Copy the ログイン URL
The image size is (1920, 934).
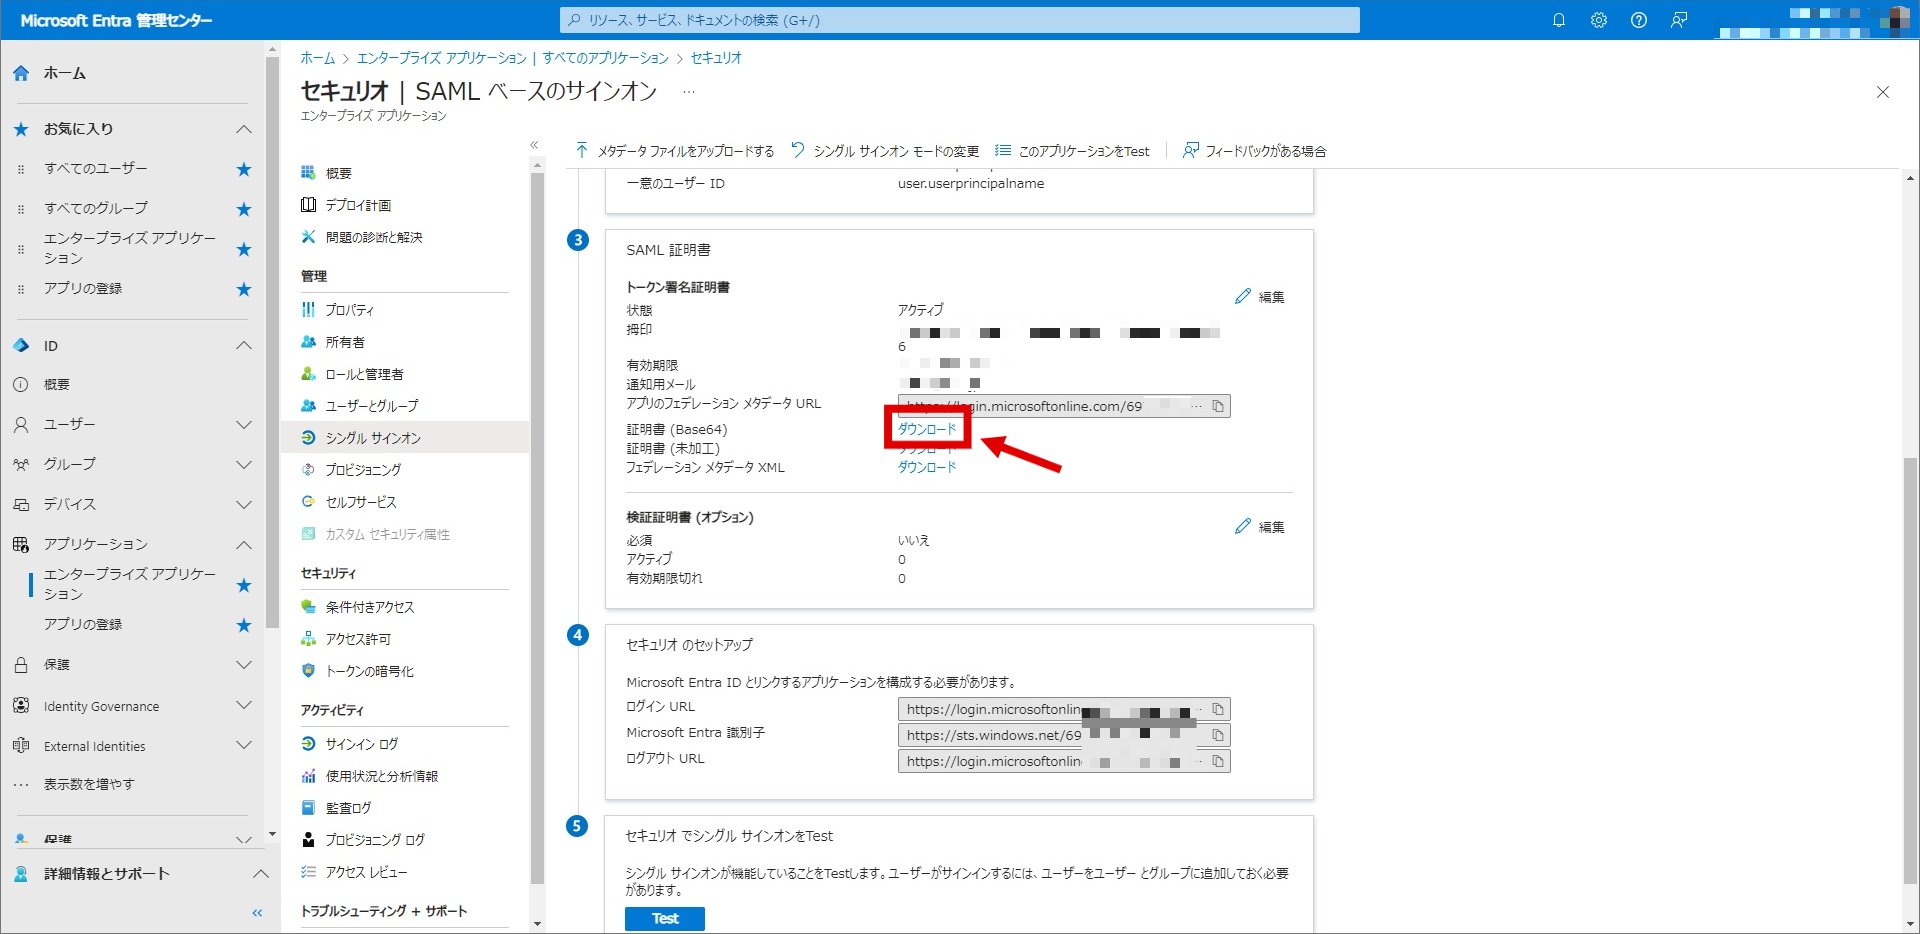click(1218, 709)
